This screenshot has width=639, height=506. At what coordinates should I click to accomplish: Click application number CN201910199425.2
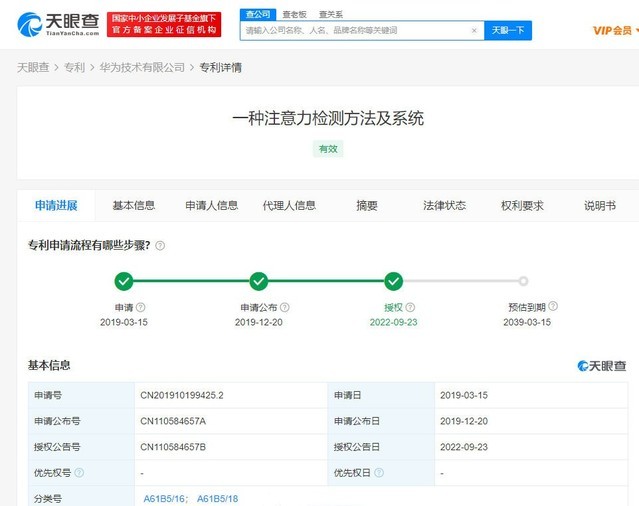pos(182,395)
